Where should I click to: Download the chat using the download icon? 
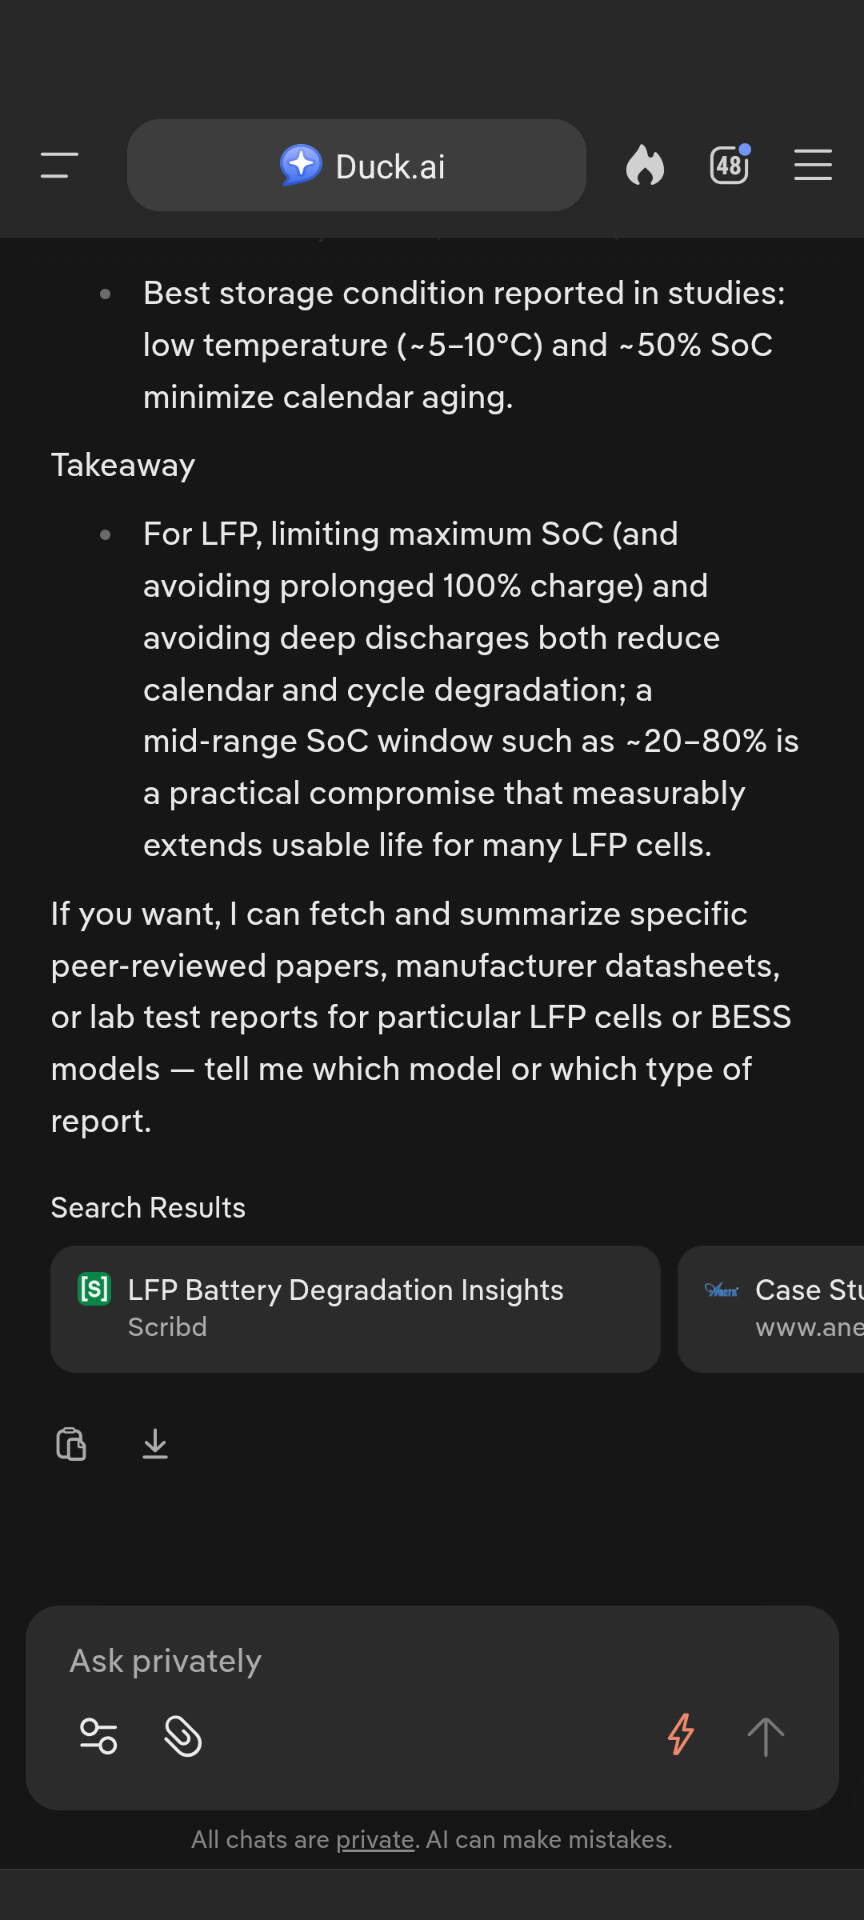point(155,1444)
